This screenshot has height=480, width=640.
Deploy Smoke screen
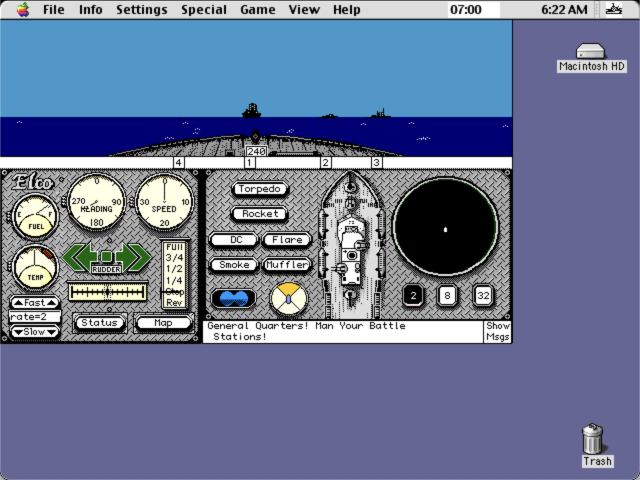[234, 265]
